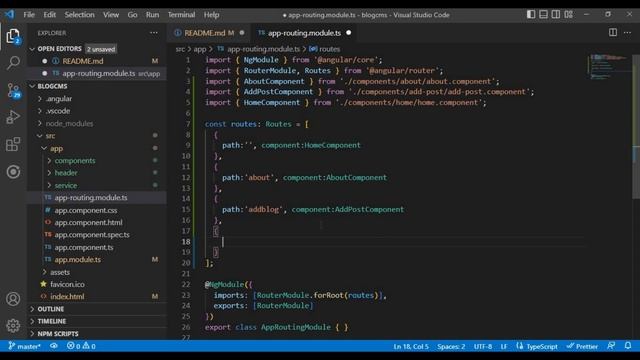This screenshot has height=360, width=640.
Task: Open the Manage gear icon
Action: pos(13,325)
